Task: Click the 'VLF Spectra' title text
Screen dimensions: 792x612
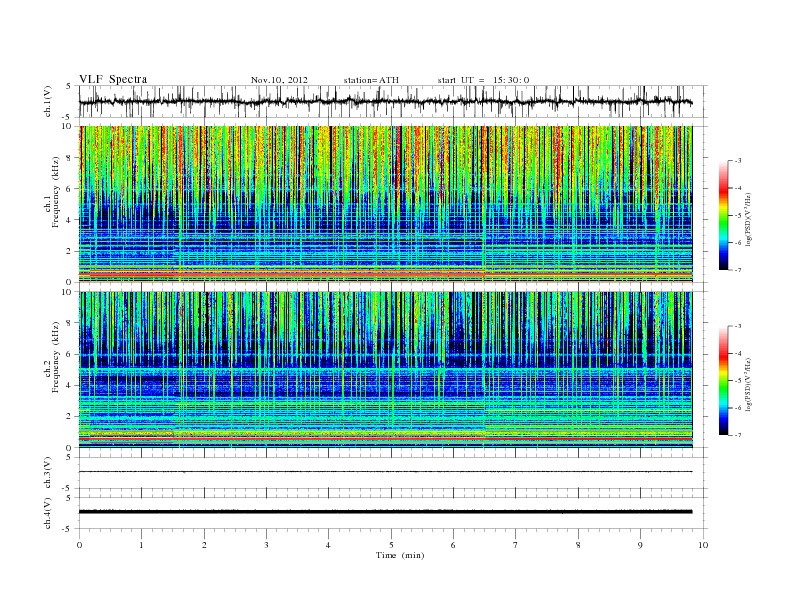Action: point(113,79)
